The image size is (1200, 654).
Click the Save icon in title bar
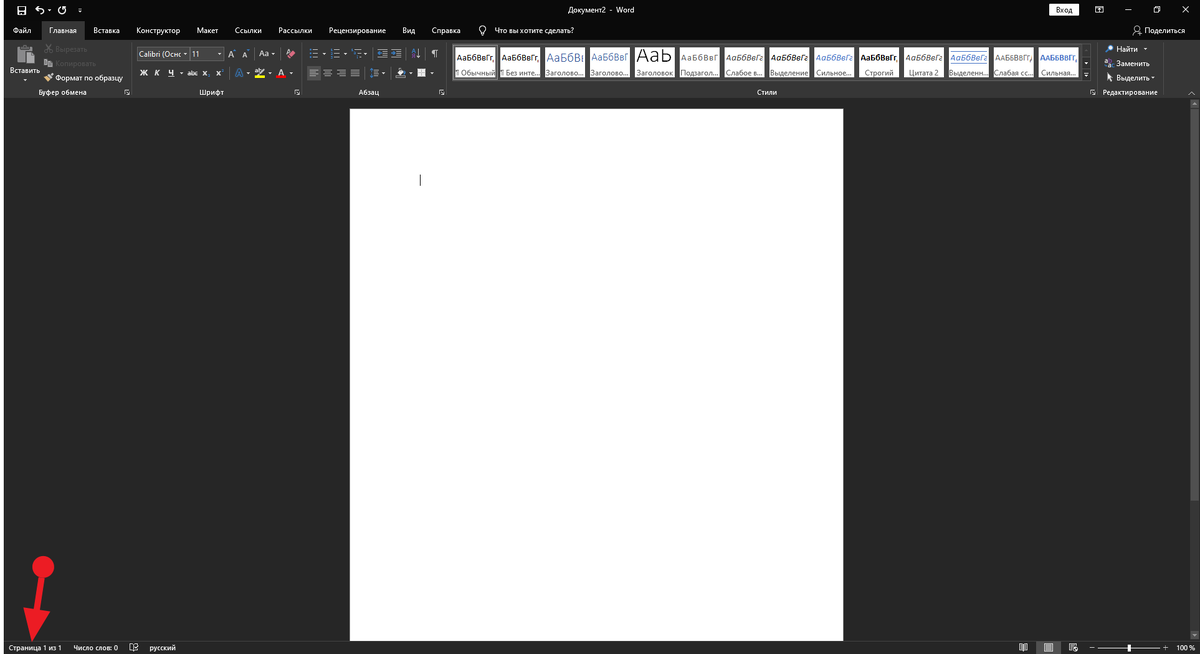pyautogui.click(x=21, y=10)
